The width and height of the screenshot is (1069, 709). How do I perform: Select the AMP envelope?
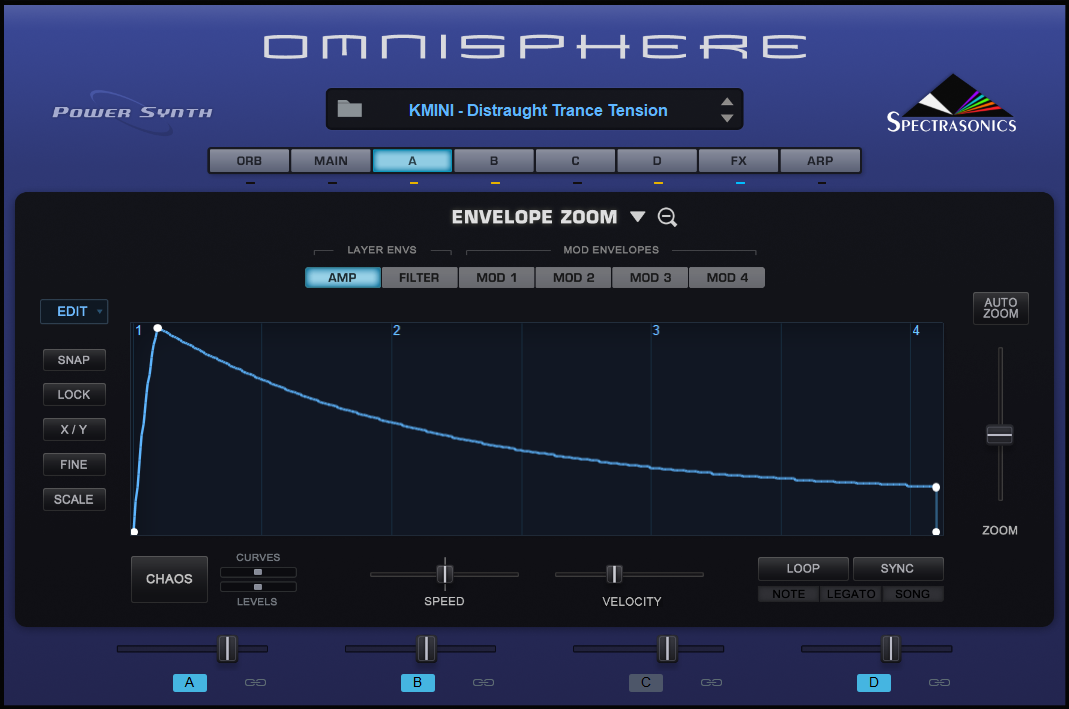pyautogui.click(x=342, y=277)
